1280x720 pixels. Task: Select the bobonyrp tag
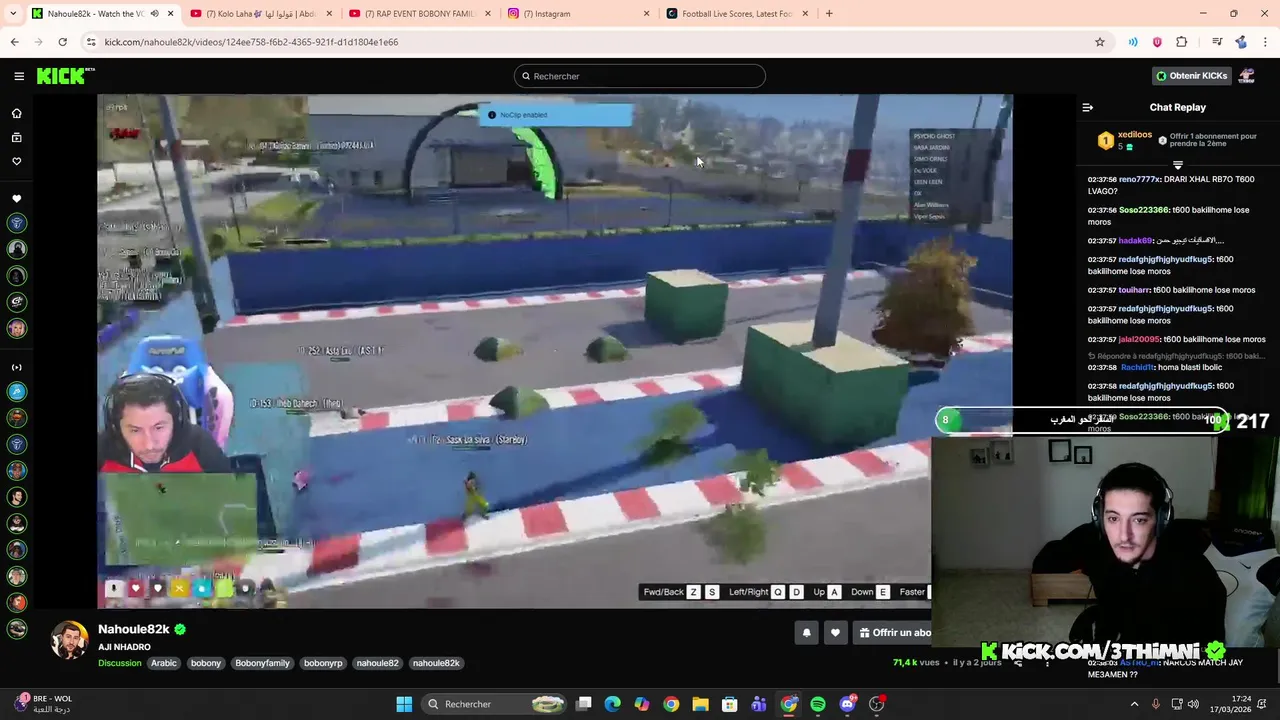pos(323,663)
